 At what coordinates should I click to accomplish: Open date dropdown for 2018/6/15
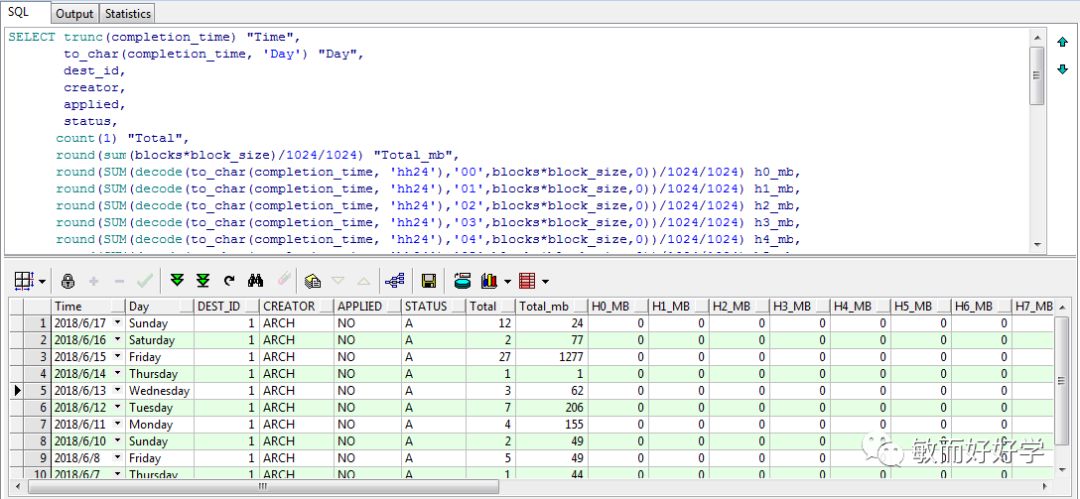pyautogui.click(x=118, y=356)
